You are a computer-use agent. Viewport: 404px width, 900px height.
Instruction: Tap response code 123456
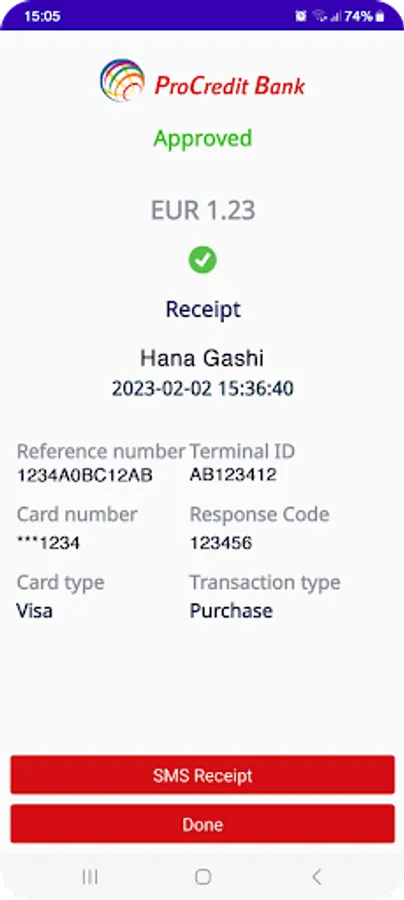coord(221,543)
